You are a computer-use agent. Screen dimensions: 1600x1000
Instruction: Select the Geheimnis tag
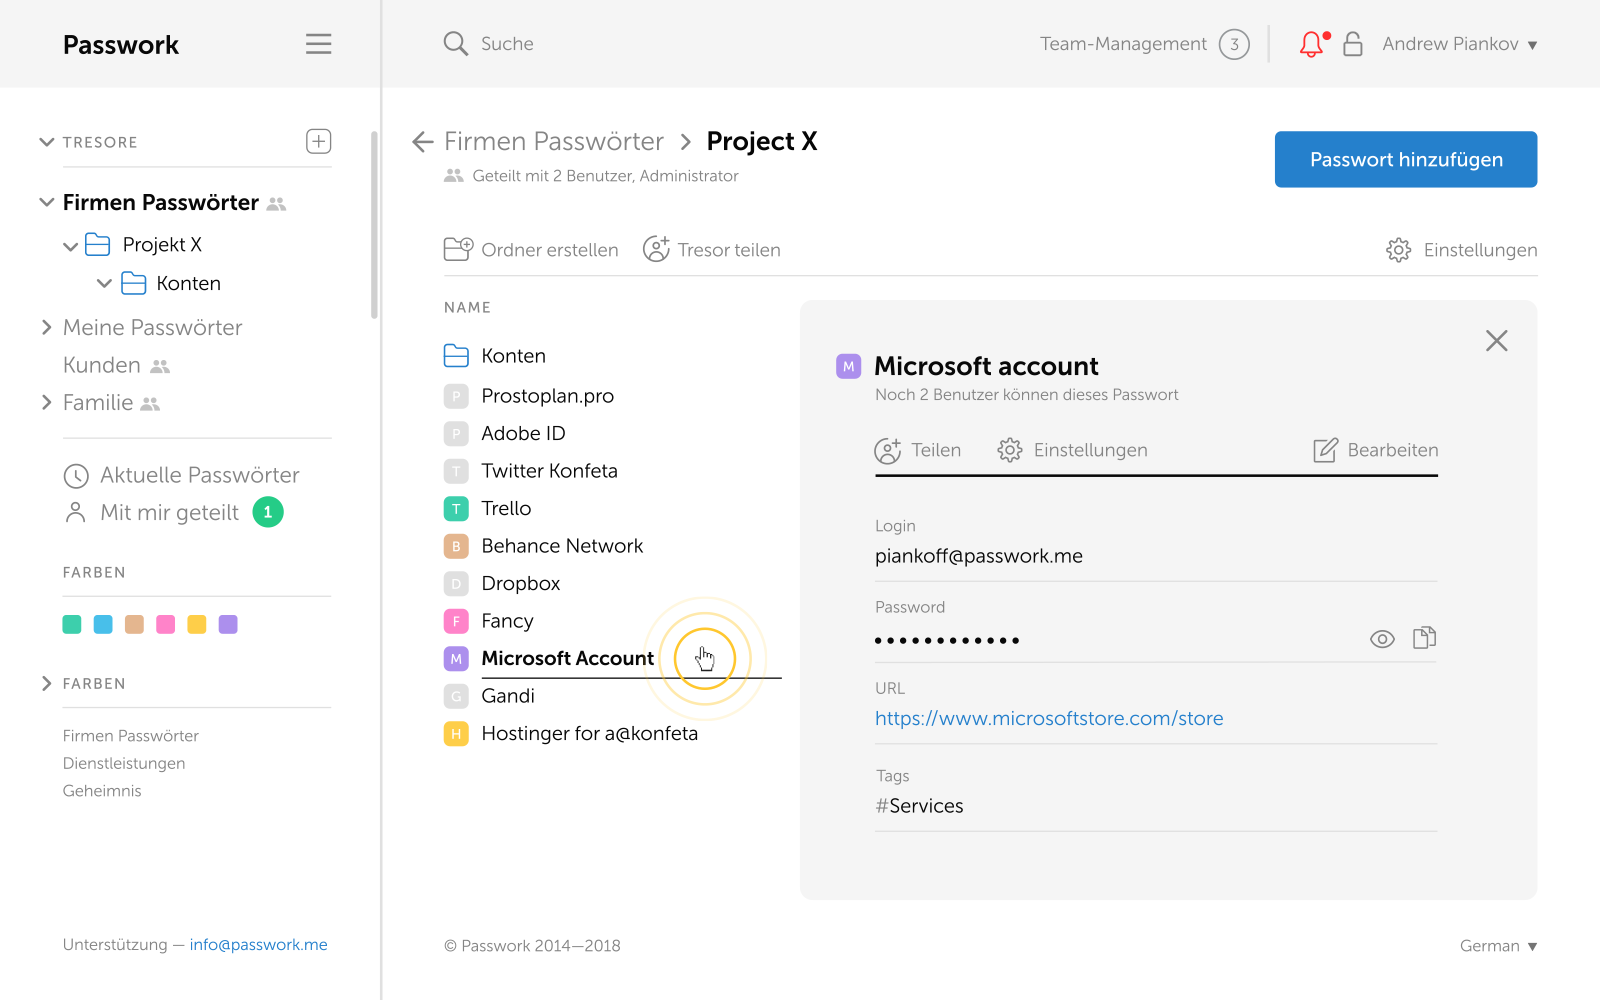tap(102, 791)
